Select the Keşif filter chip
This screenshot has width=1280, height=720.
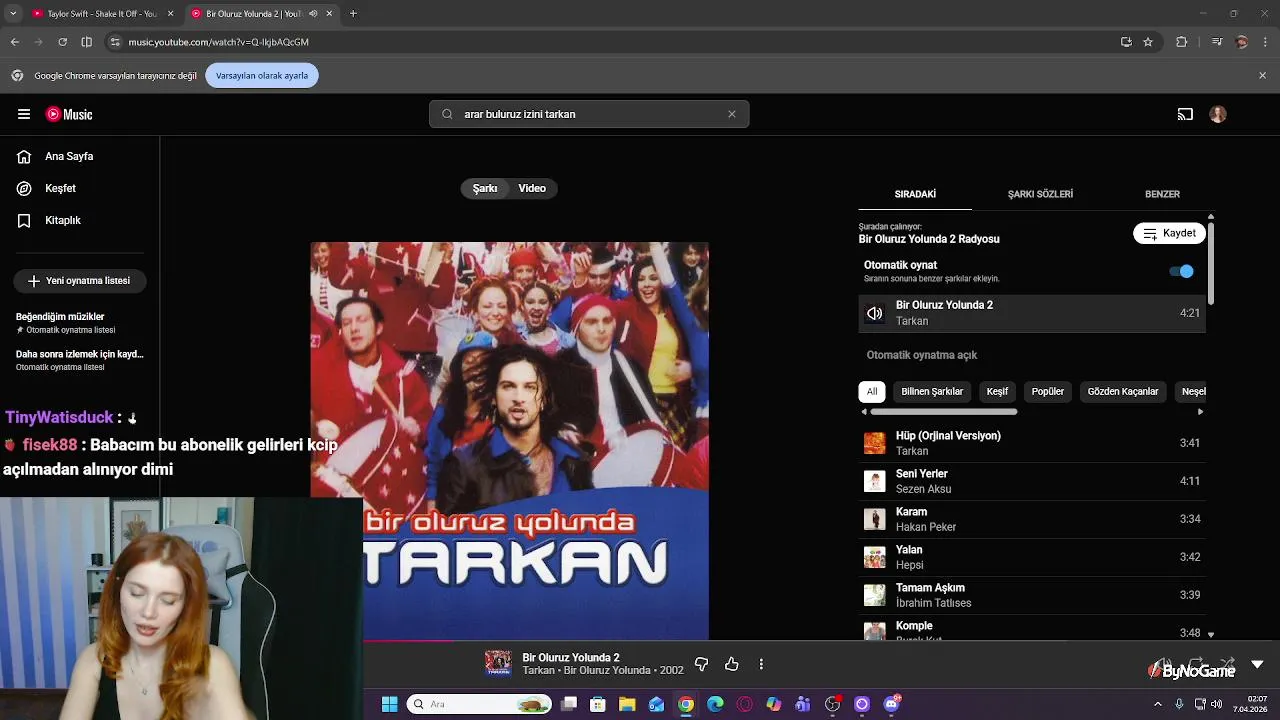click(x=997, y=392)
